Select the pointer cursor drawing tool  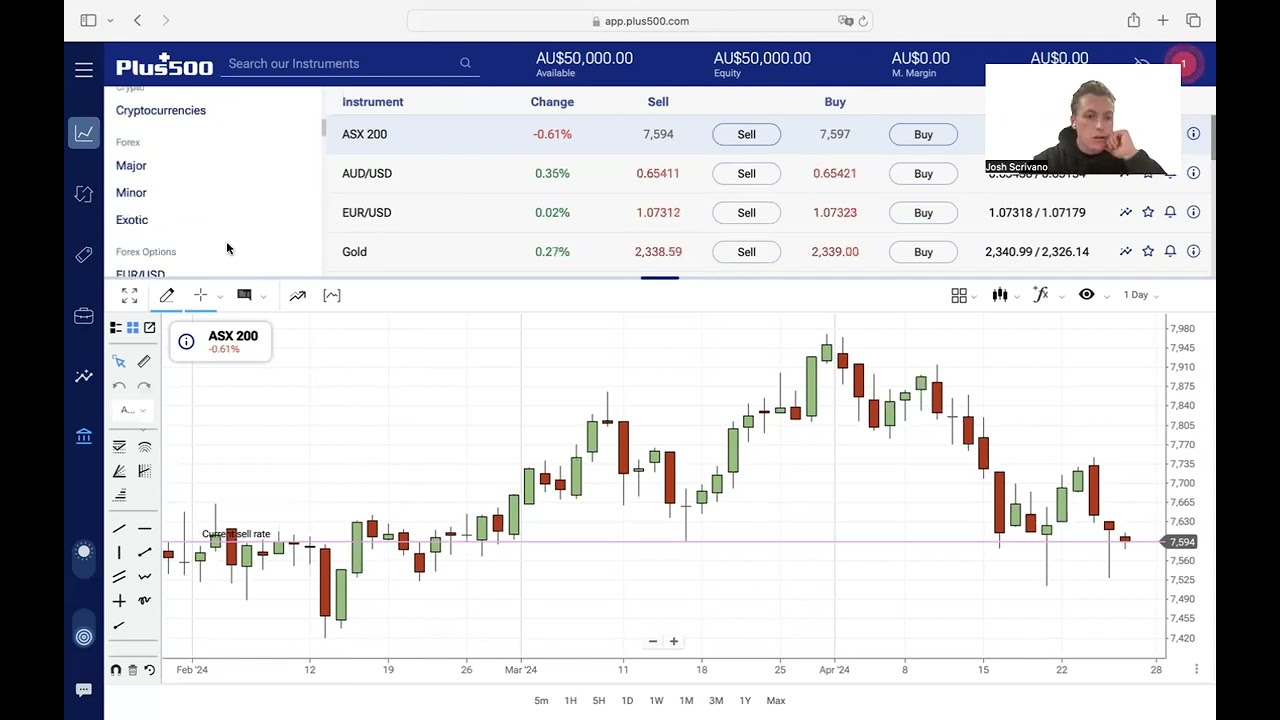coord(119,362)
